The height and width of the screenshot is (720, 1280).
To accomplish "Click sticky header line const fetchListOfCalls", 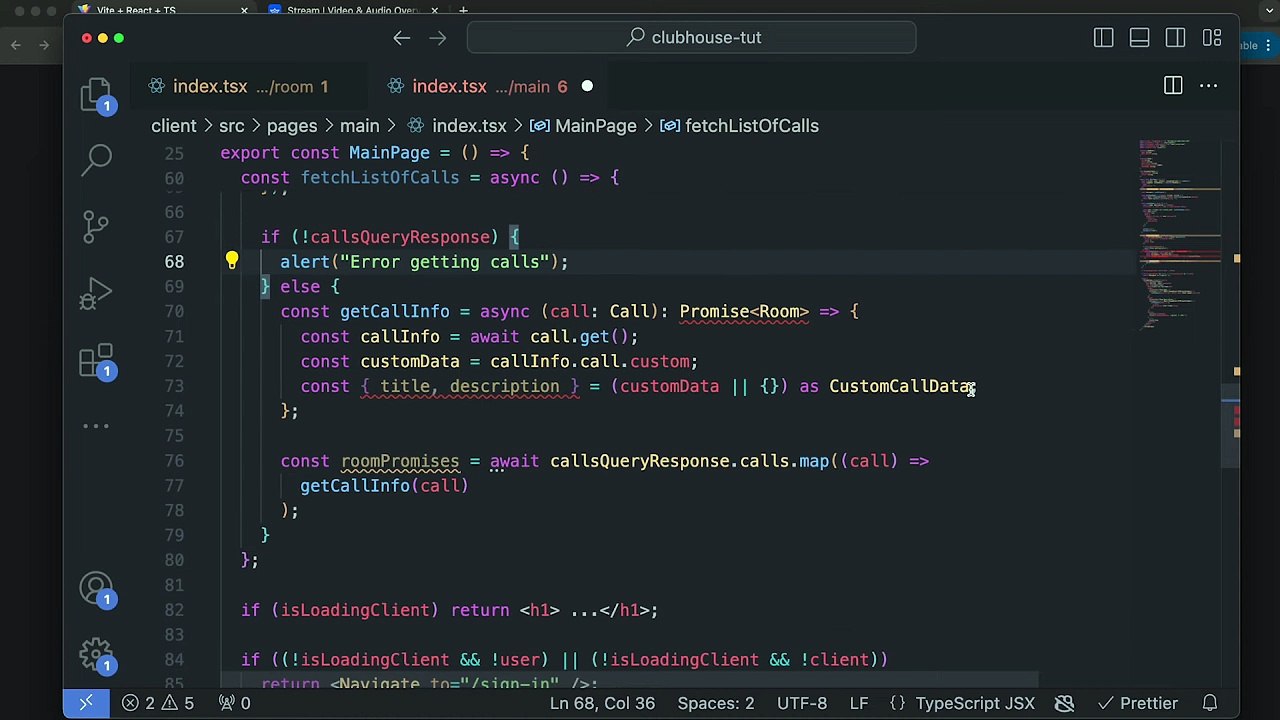I will pyautogui.click(x=430, y=178).
